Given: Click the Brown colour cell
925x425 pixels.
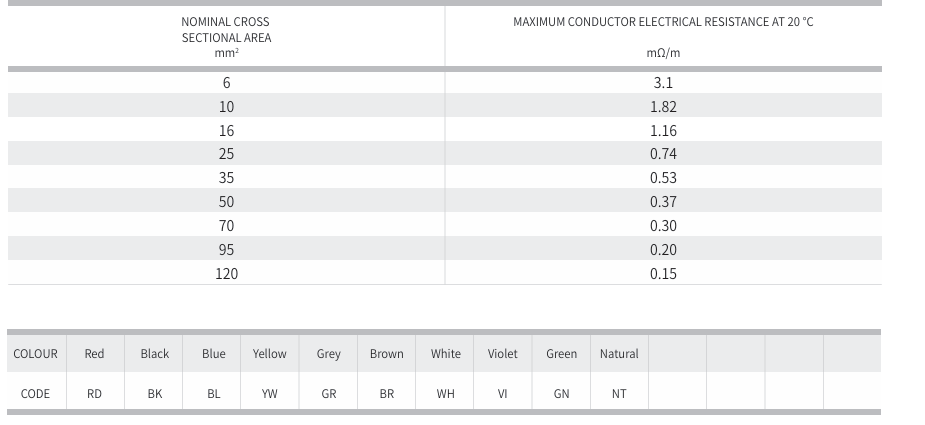Looking at the screenshot, I should [x=387, y=353].
